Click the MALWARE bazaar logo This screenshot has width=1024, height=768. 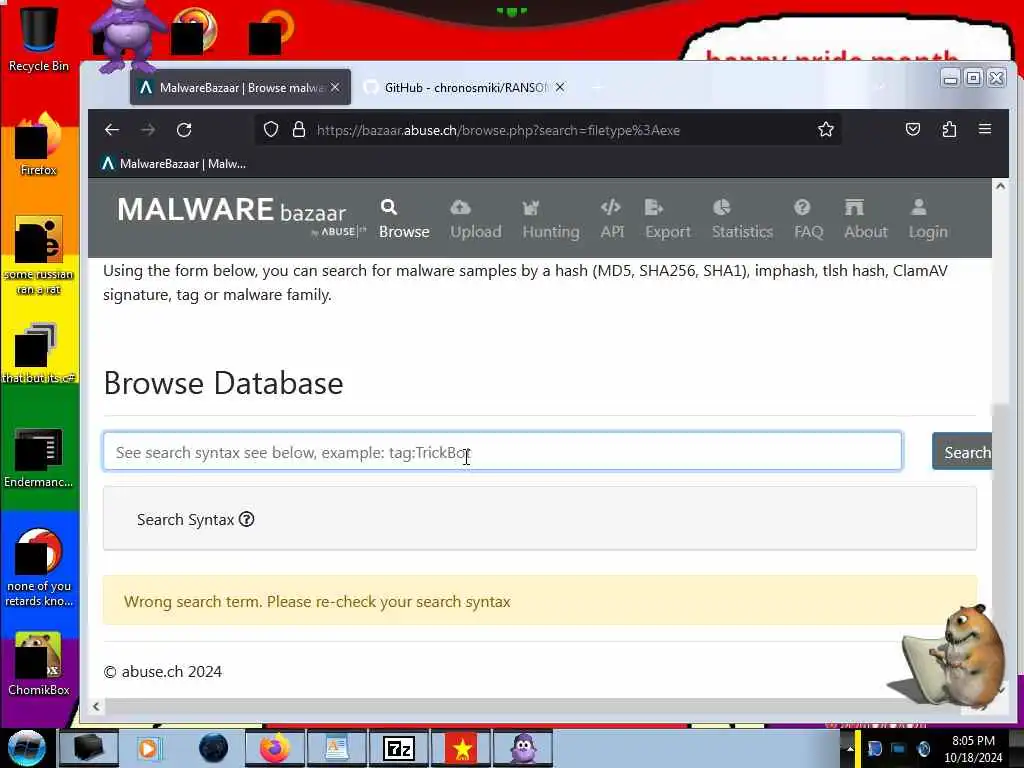pos(240,216)
